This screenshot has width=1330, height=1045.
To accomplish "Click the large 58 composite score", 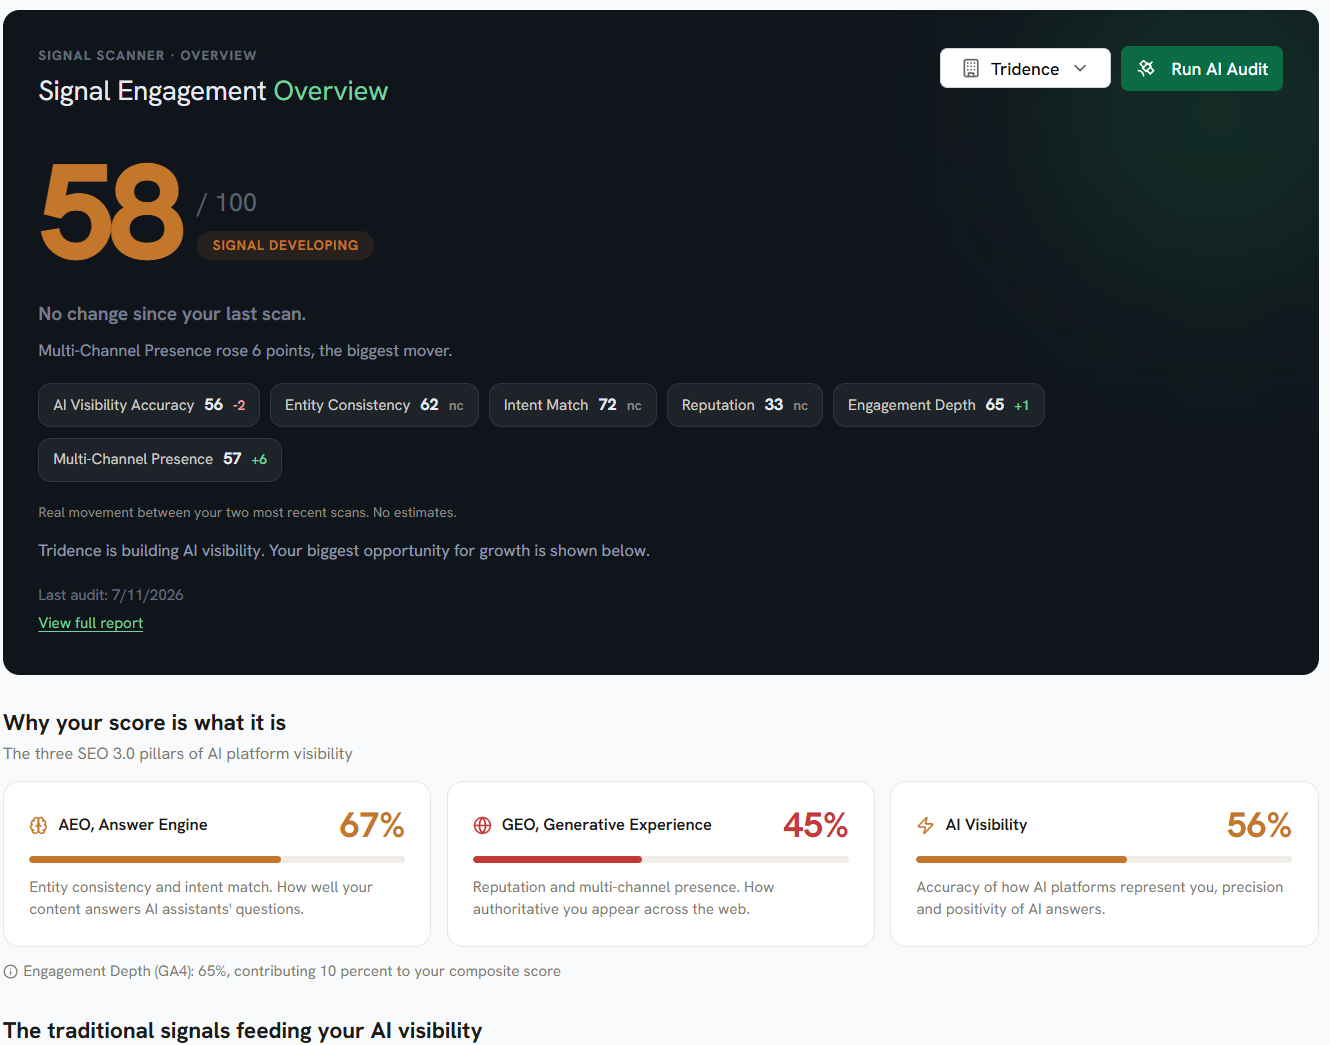I will [112, 212].
